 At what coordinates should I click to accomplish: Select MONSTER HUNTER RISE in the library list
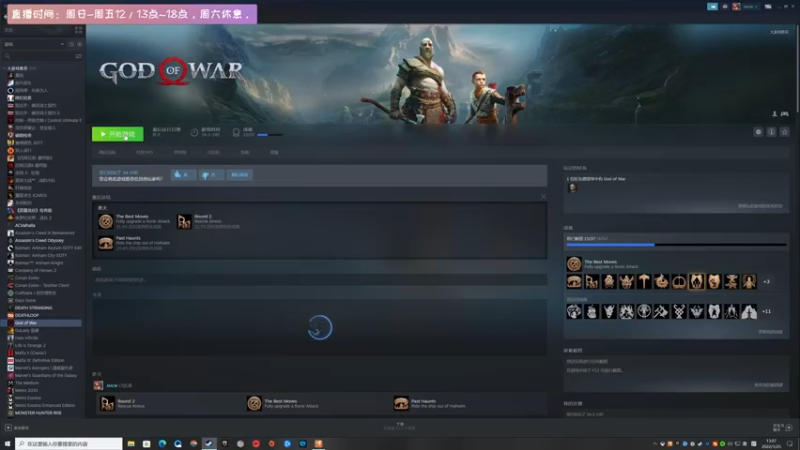click(38, 413)
